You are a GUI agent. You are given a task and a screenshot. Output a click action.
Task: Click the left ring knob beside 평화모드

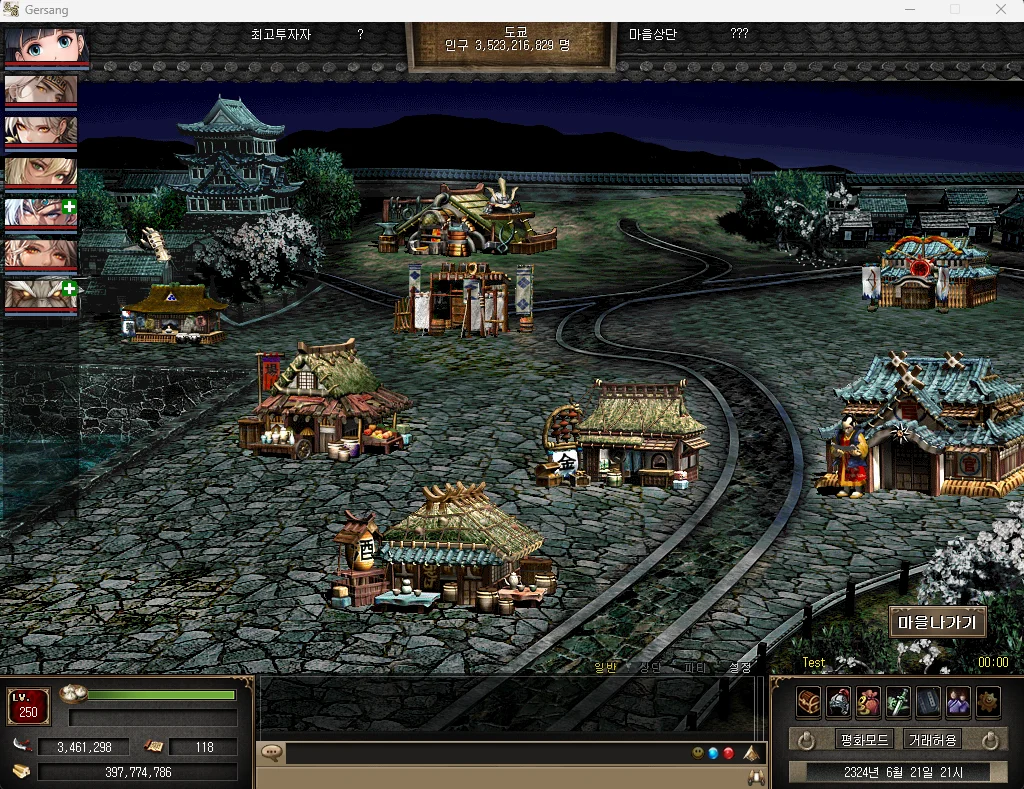[x=807, y=740]
